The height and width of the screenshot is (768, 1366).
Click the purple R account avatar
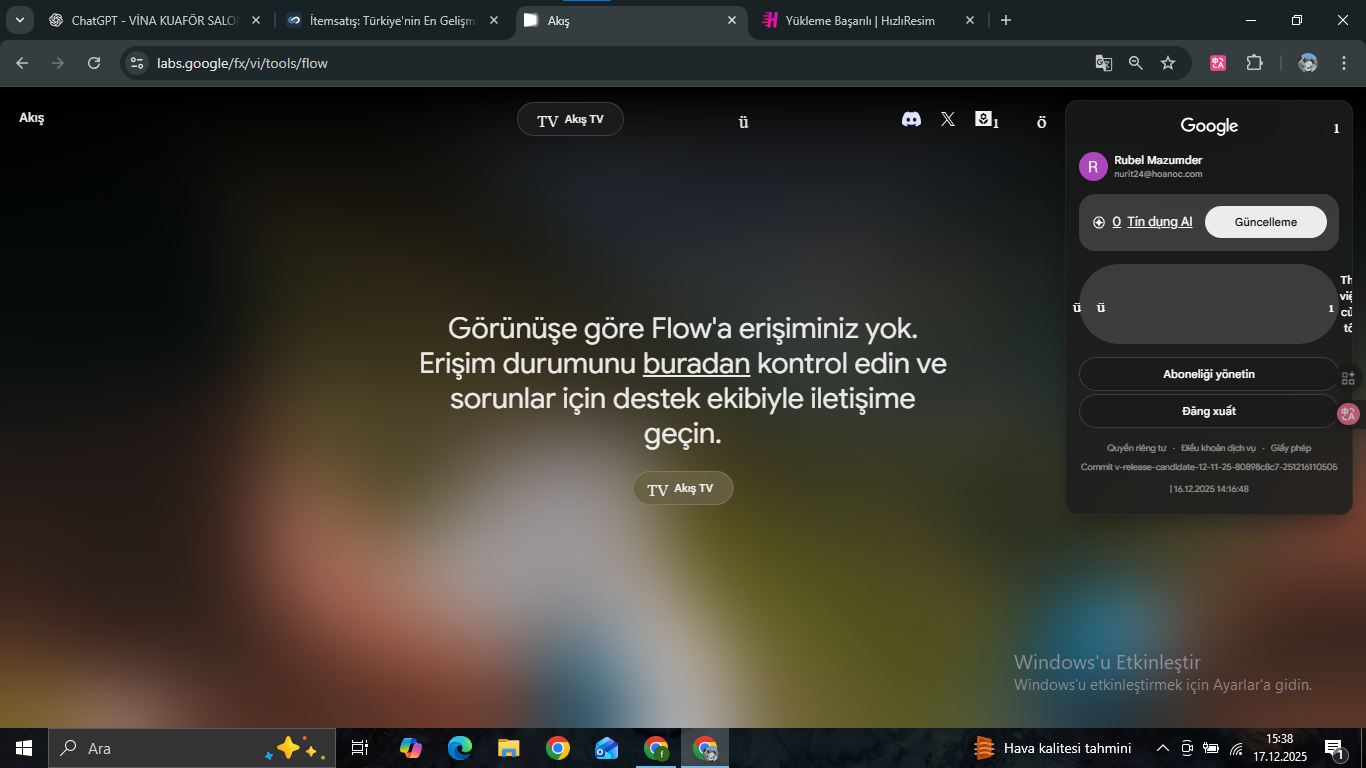[1093, 166]
